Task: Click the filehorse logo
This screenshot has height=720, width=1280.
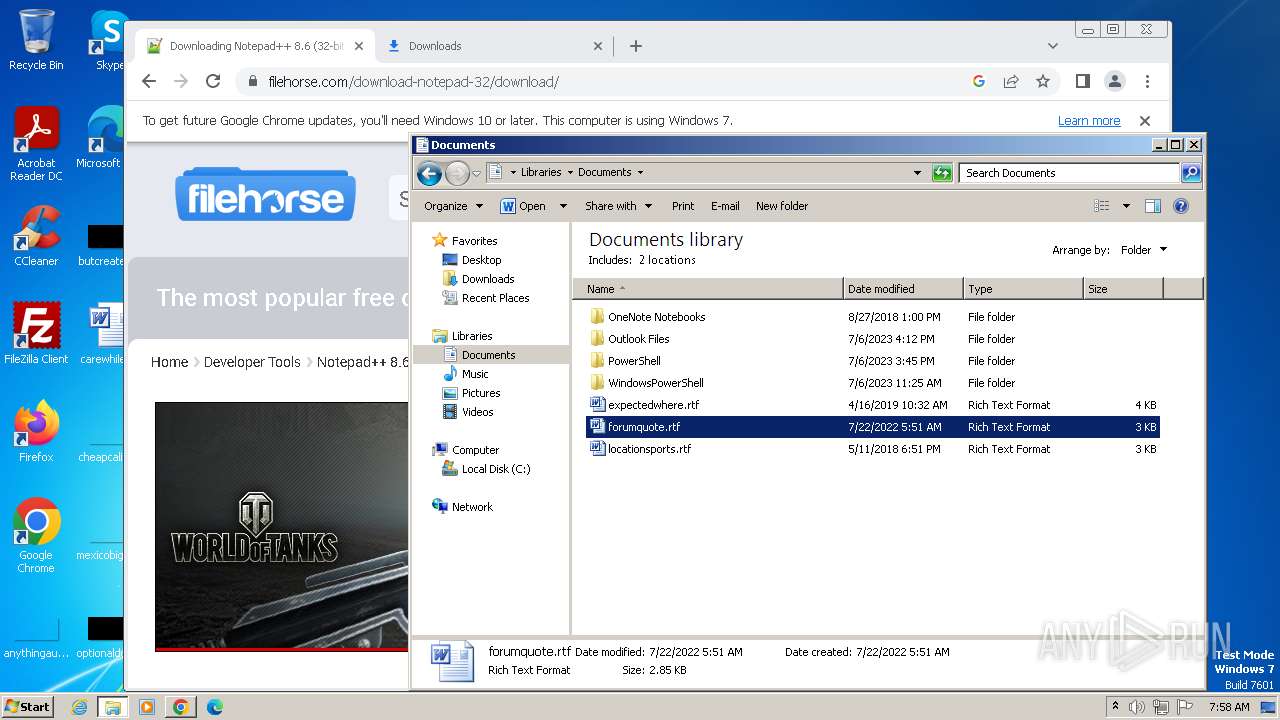Action: click(x=265, y=195)
